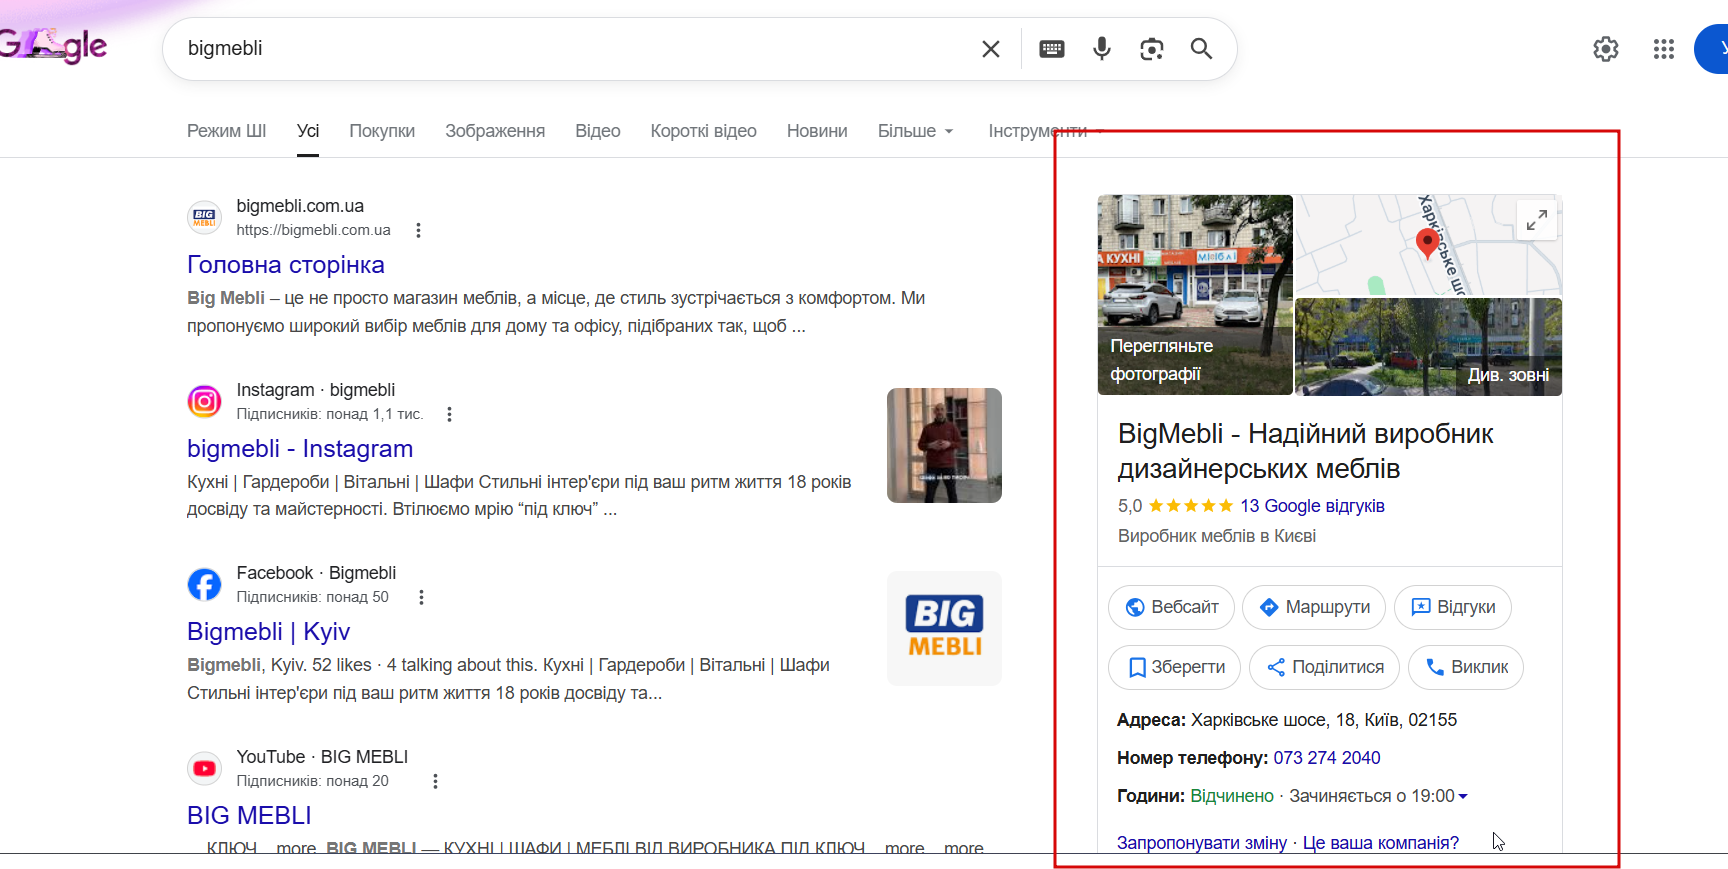Viewport: 1728px width, 869px height.
Task: Open the Зображення tab
Action: pos(495,131)
